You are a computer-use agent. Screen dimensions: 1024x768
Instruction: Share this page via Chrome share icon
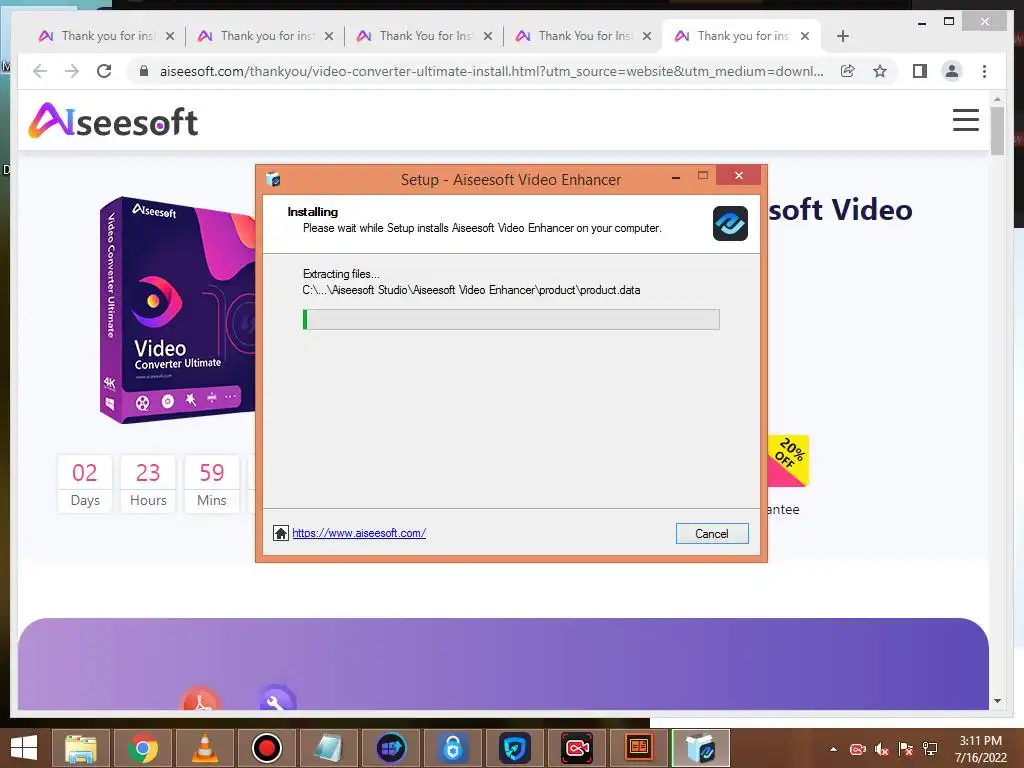[x=848, y=71]
